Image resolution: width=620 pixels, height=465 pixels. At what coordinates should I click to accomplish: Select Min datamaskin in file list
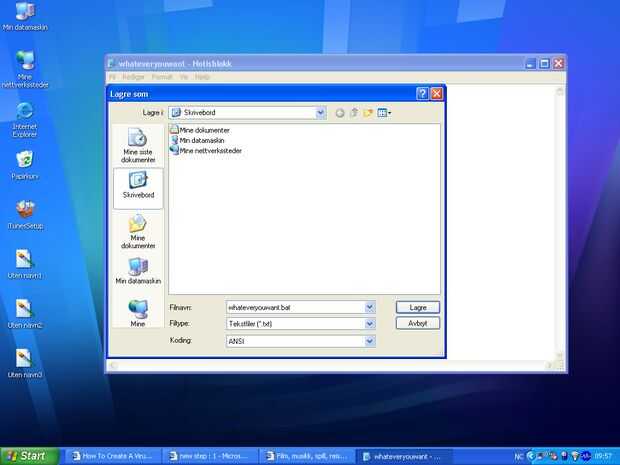197,140
